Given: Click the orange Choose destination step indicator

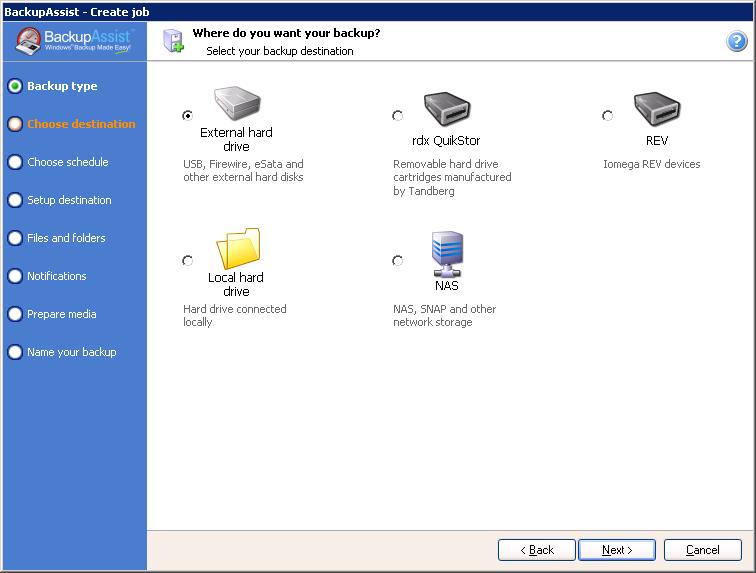Looking at the screenshot, I should (15, 124).
